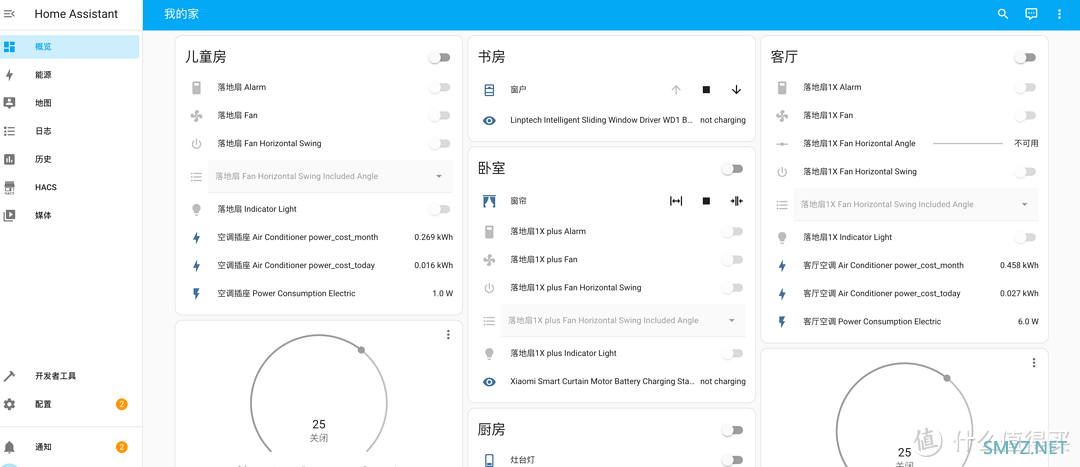Screen dimensions: 1080x467
Task: Open the 窗户 window up arrow
Action: [x=676, y=90]
